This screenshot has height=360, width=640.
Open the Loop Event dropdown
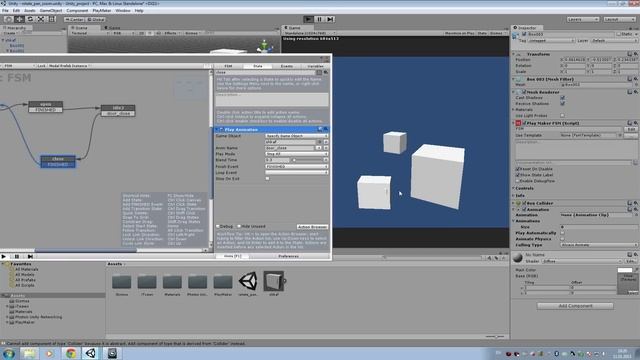click(296, 173)
